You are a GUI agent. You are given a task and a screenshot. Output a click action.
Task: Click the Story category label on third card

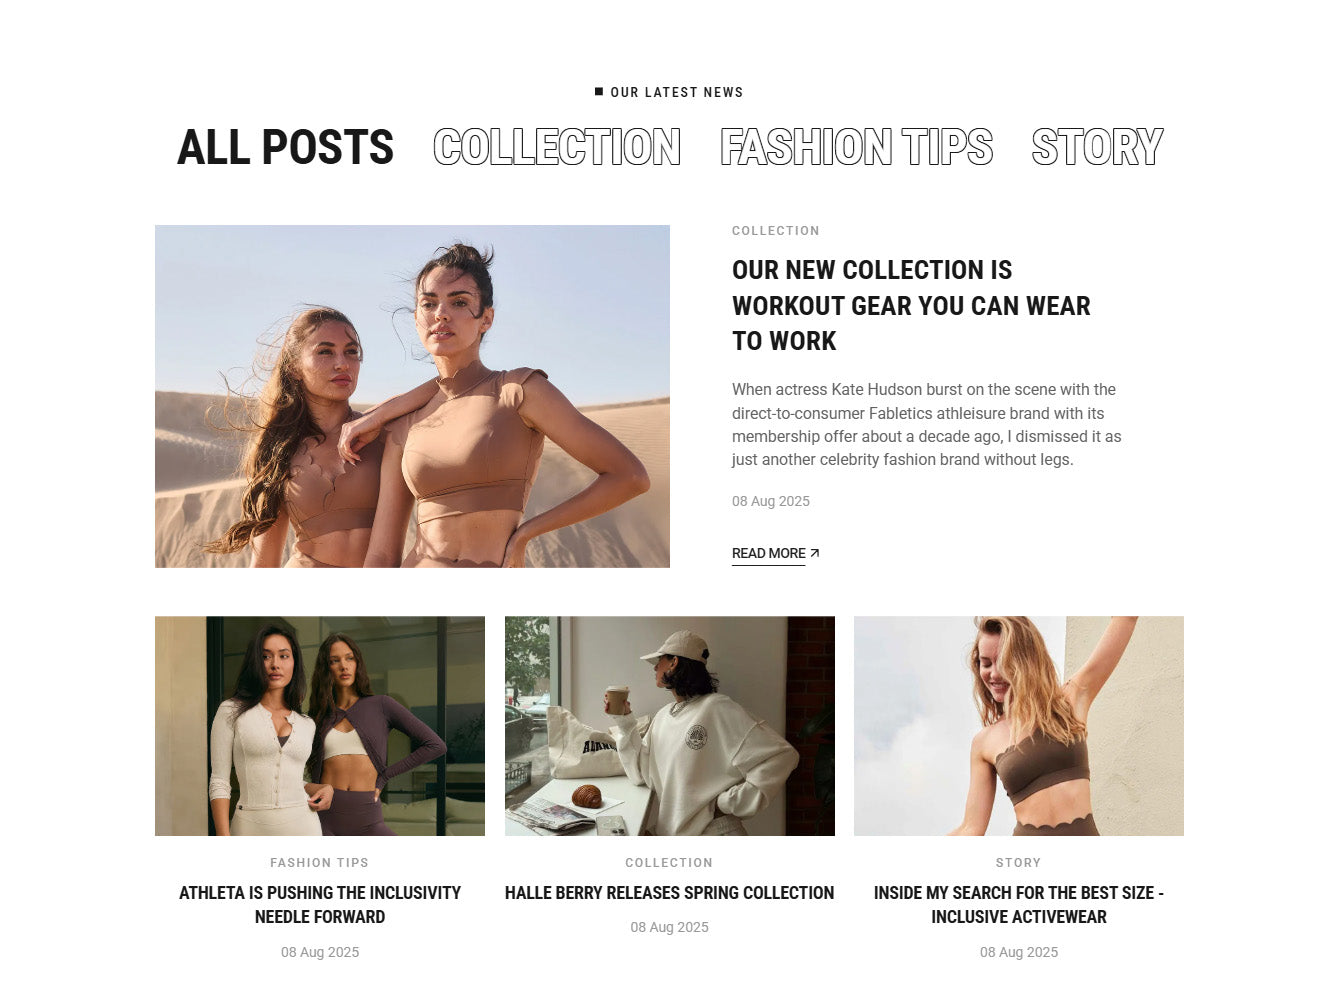click(x=1019, y=863)
